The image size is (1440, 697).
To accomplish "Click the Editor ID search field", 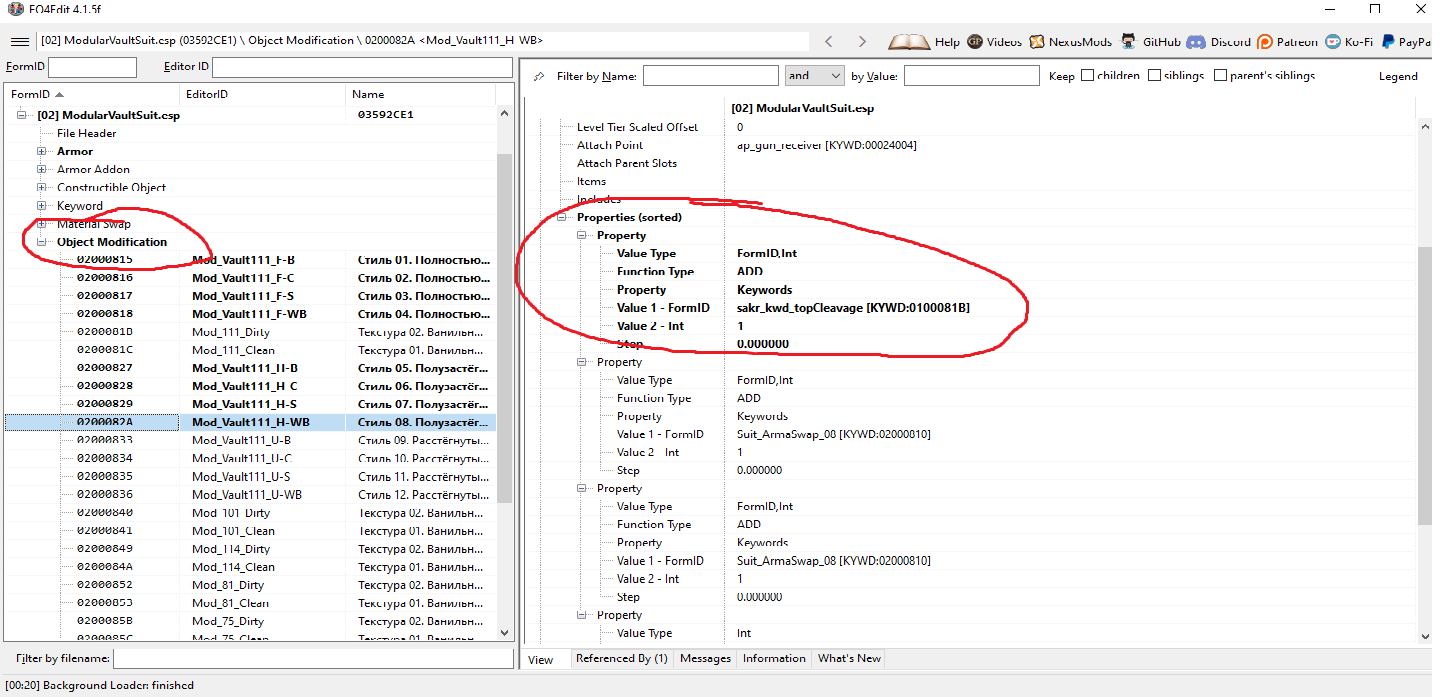I will [x=360, y=67].
